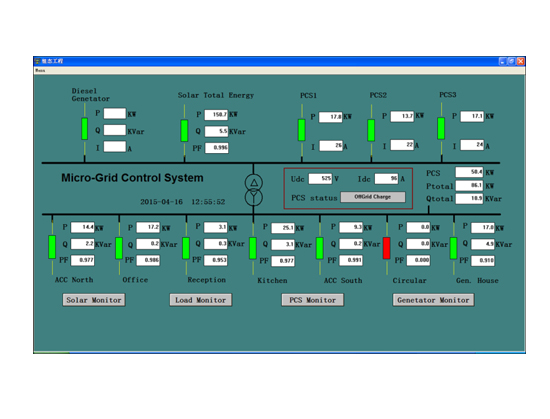Viewport: 550px width, 419px height.
Task: Open the Menu in the menu bar
Action: pos(40,70)
